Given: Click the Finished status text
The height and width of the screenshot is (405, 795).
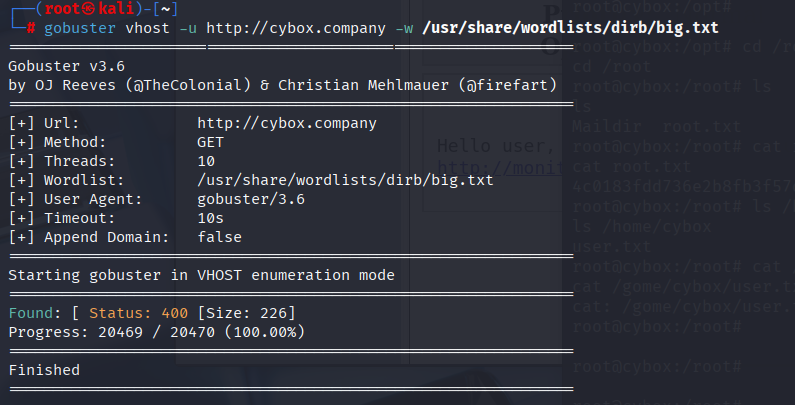Looking at the screenshot, I should point(44,370).
